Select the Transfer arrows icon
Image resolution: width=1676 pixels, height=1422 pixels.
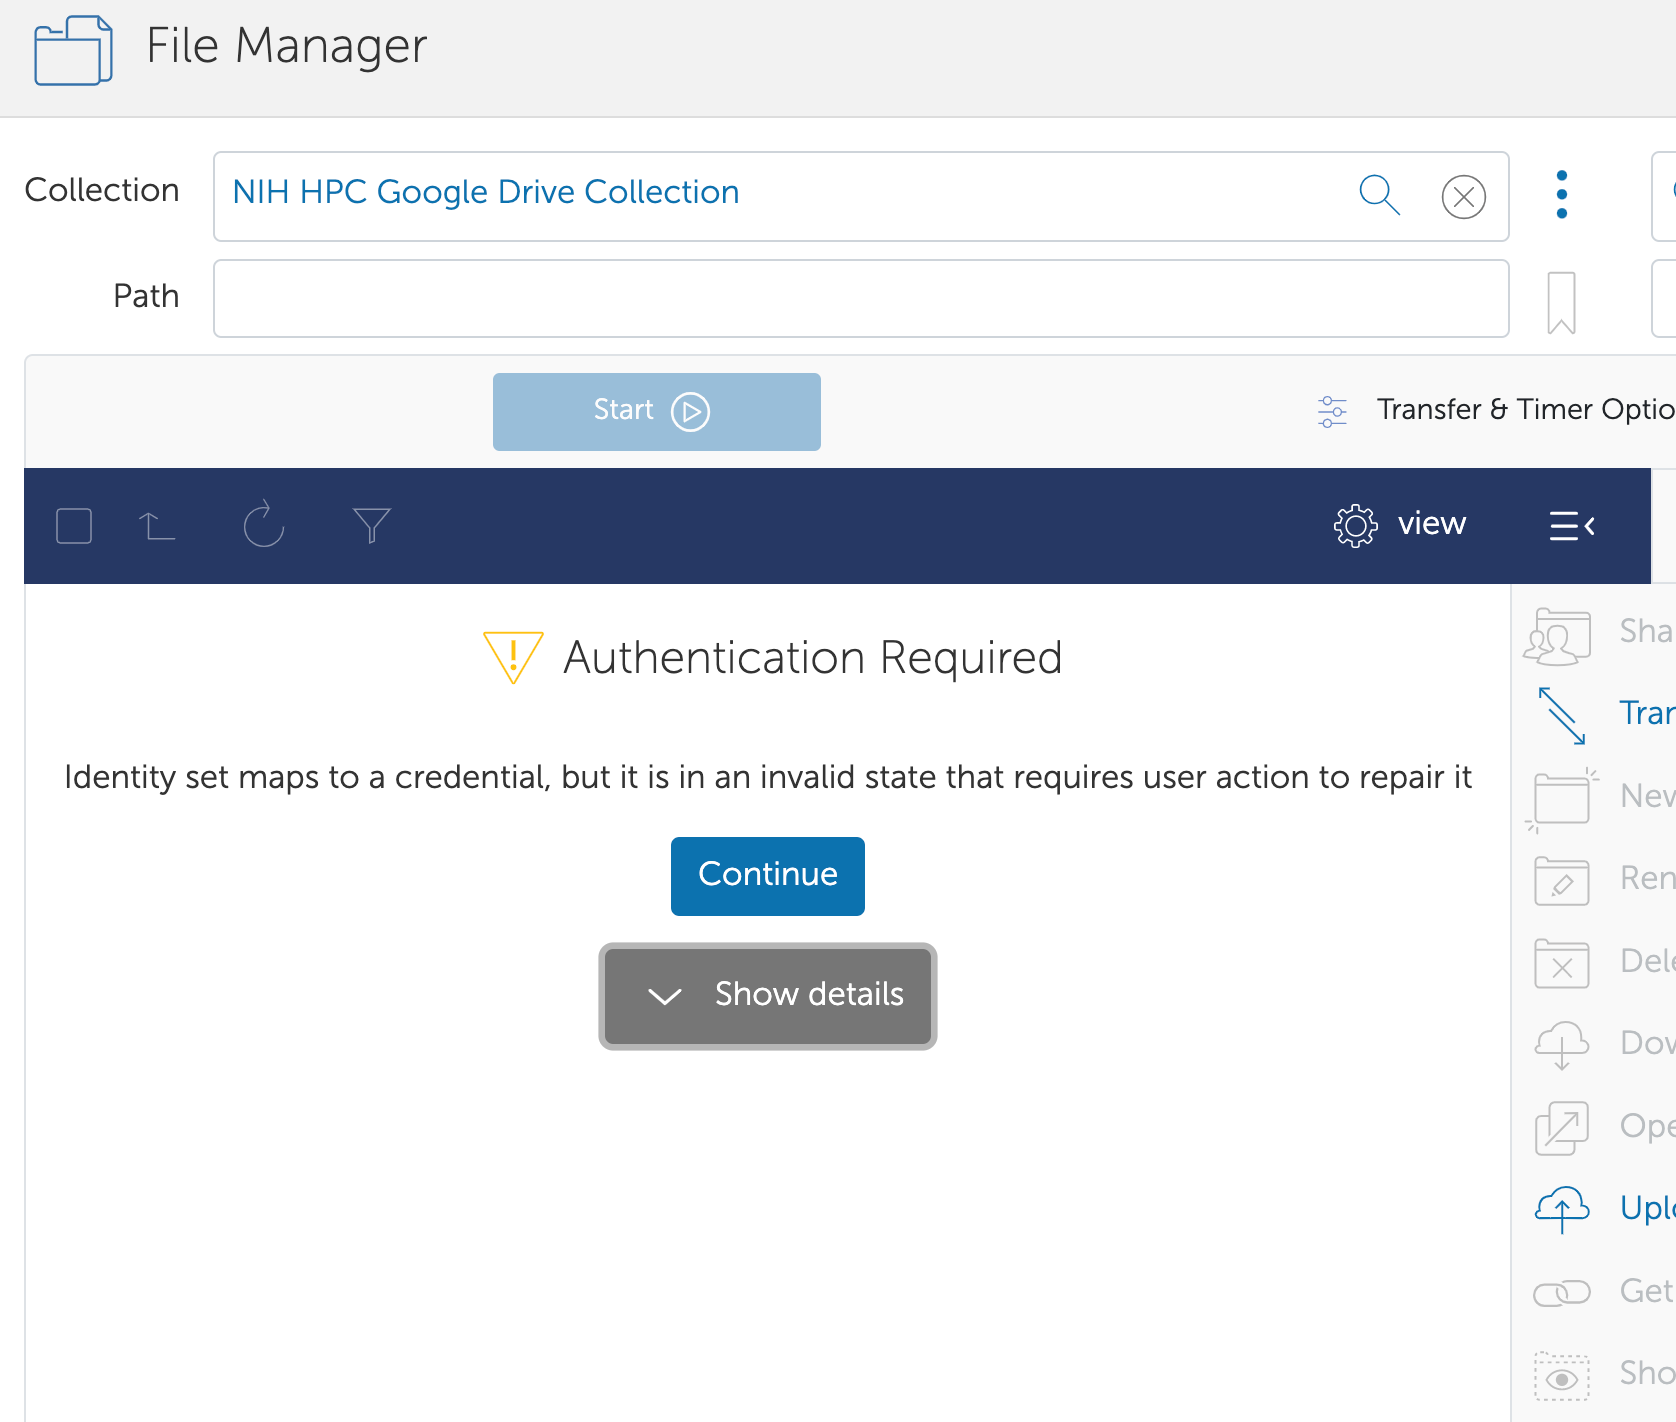click(1561, 715)
